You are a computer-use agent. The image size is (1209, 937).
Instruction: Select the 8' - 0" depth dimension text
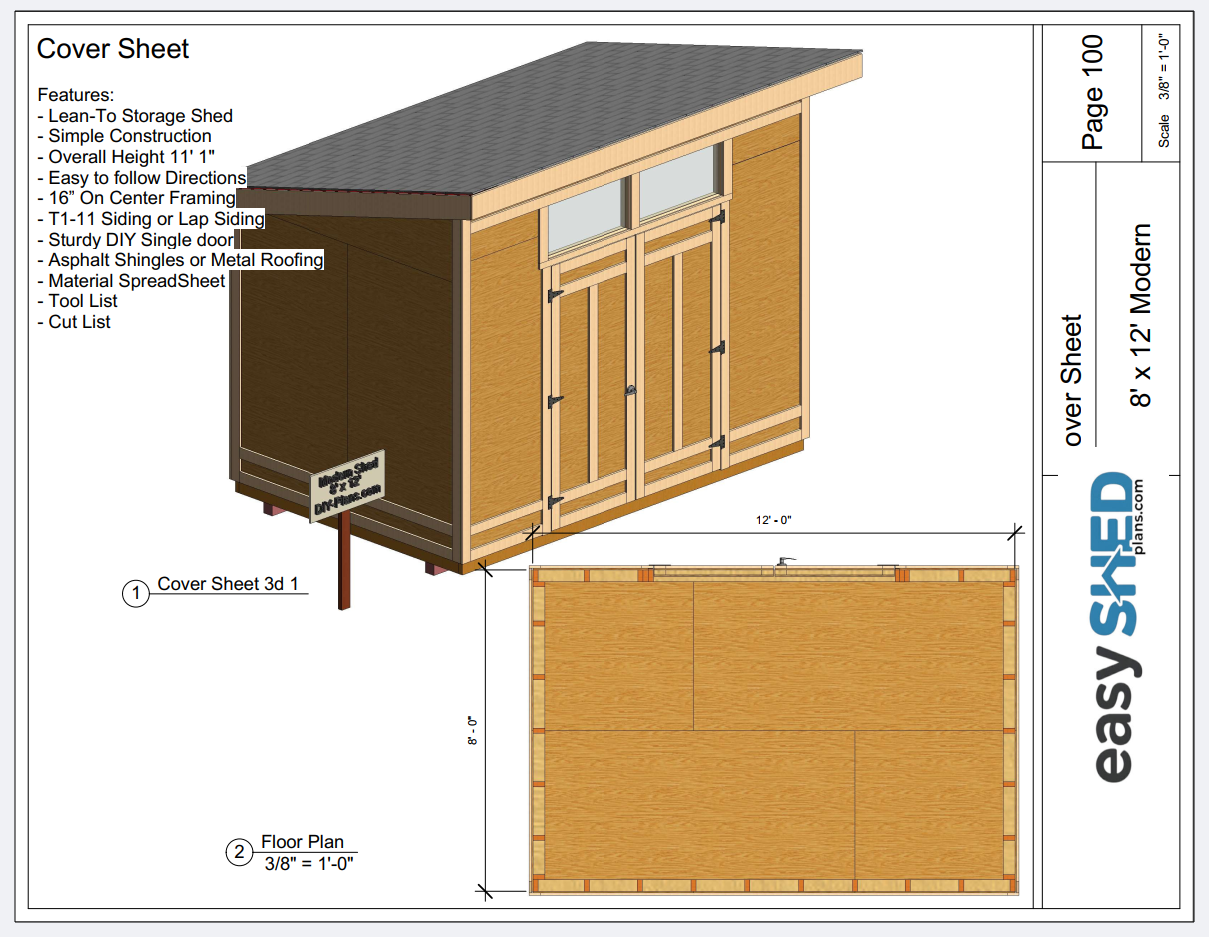click(473, 729)
